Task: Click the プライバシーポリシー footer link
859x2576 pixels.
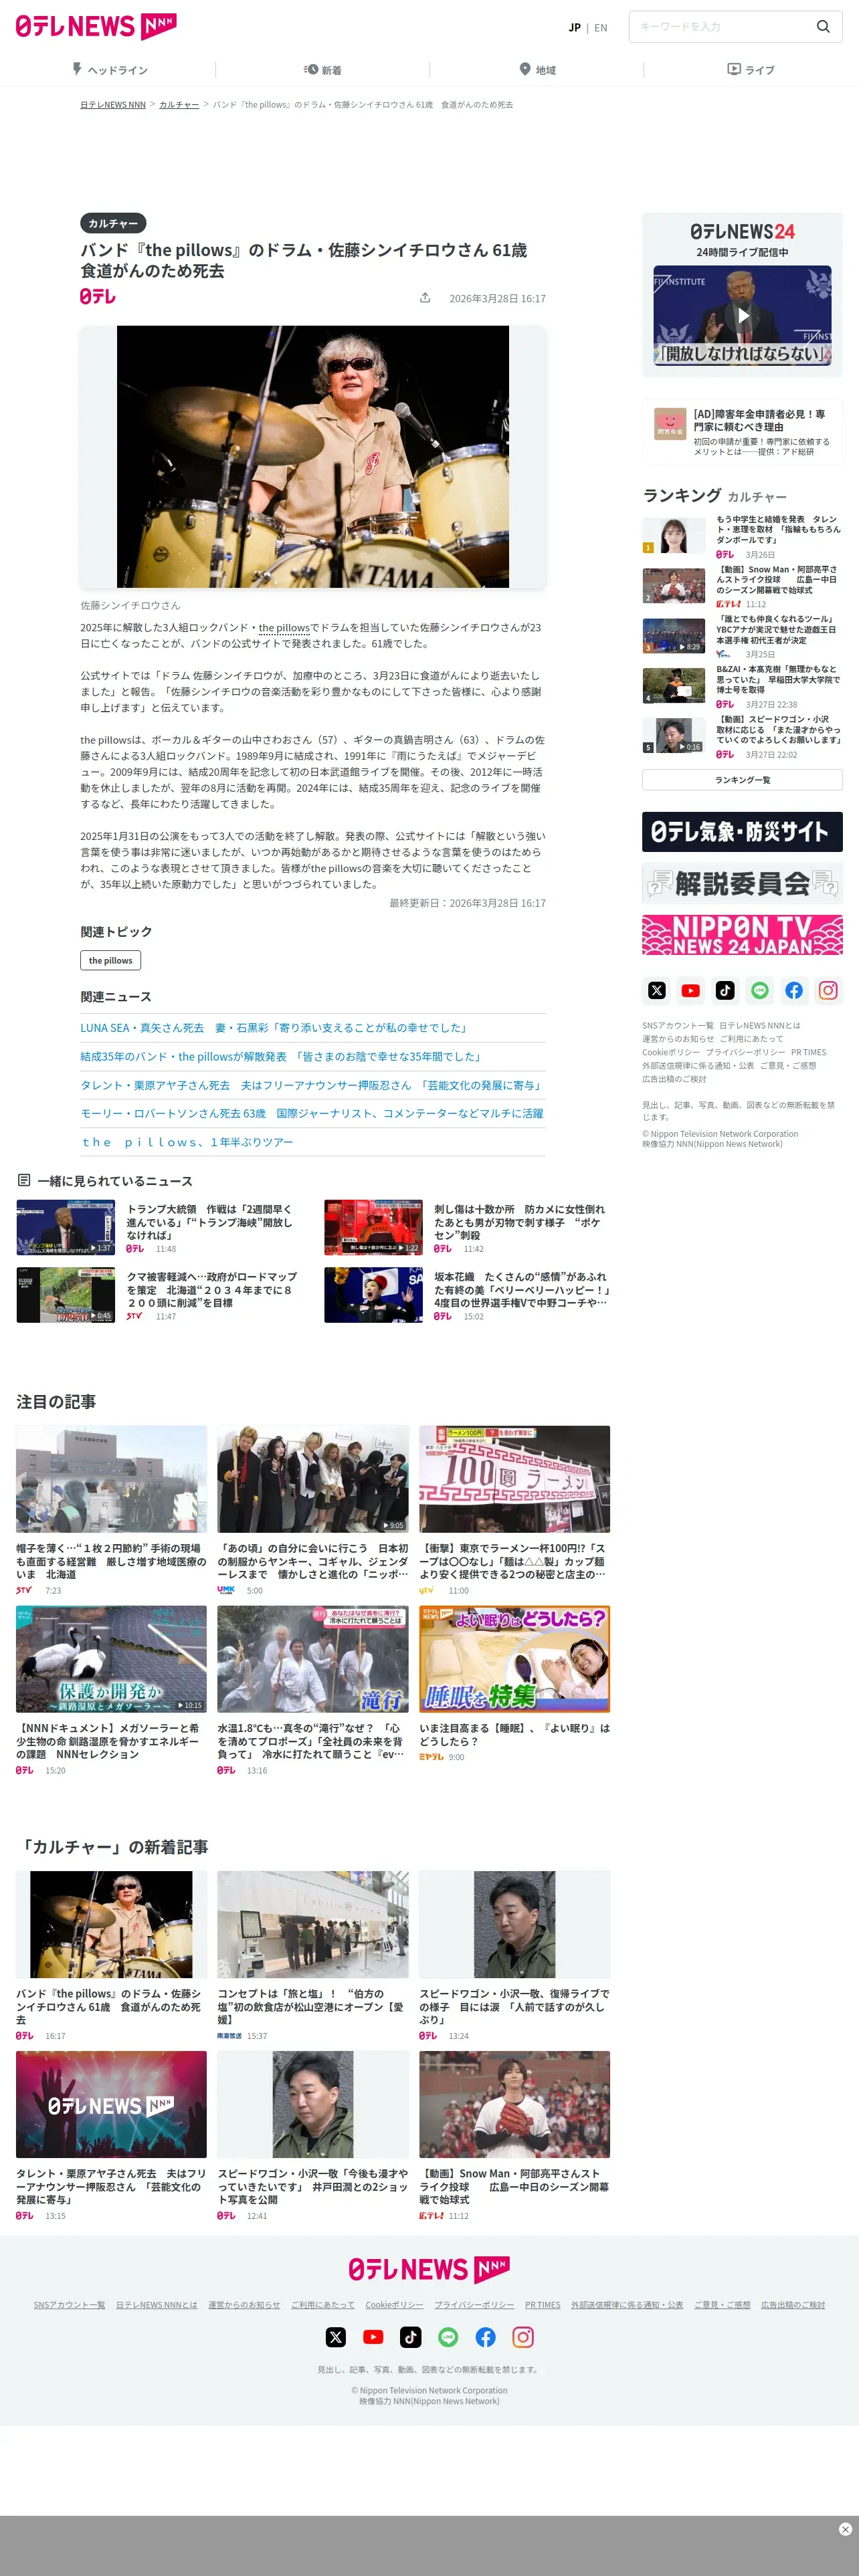Action: [474, 2305]
